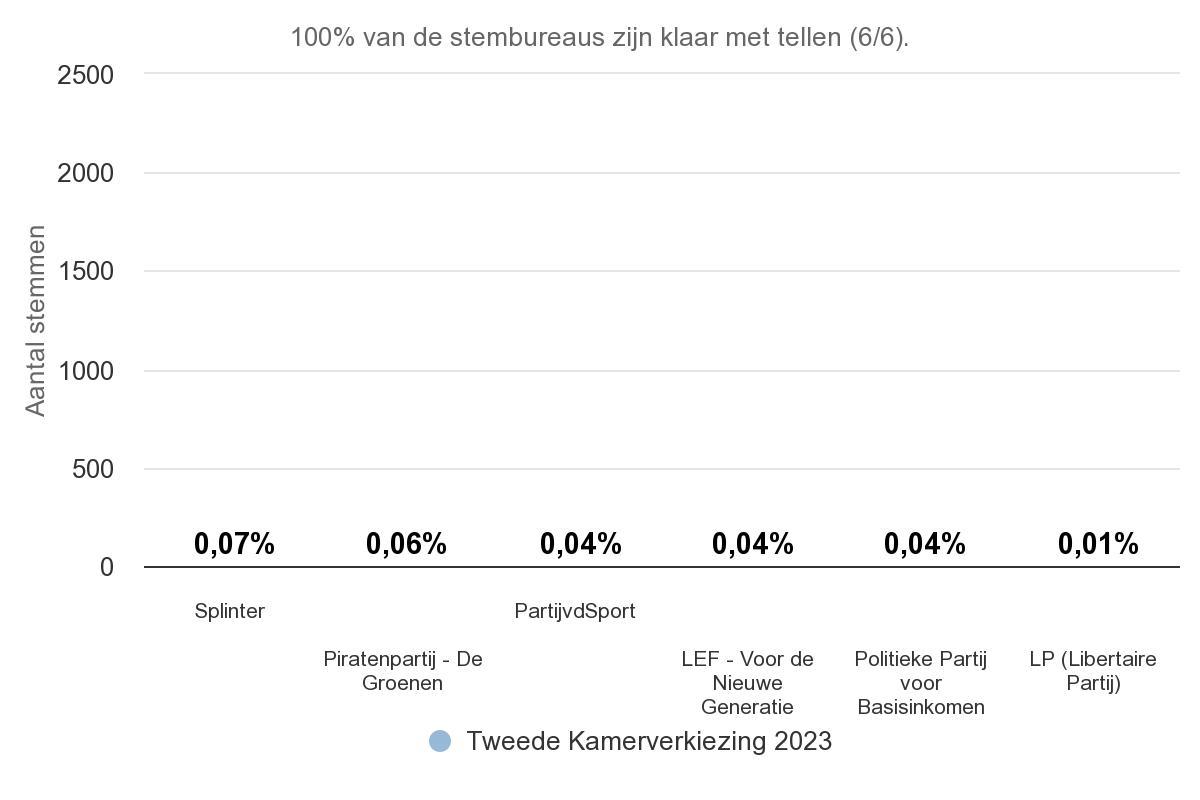Click the PartijvdSport category label
Viewport: 1200px width, 800px height.
tap(575, 611)
